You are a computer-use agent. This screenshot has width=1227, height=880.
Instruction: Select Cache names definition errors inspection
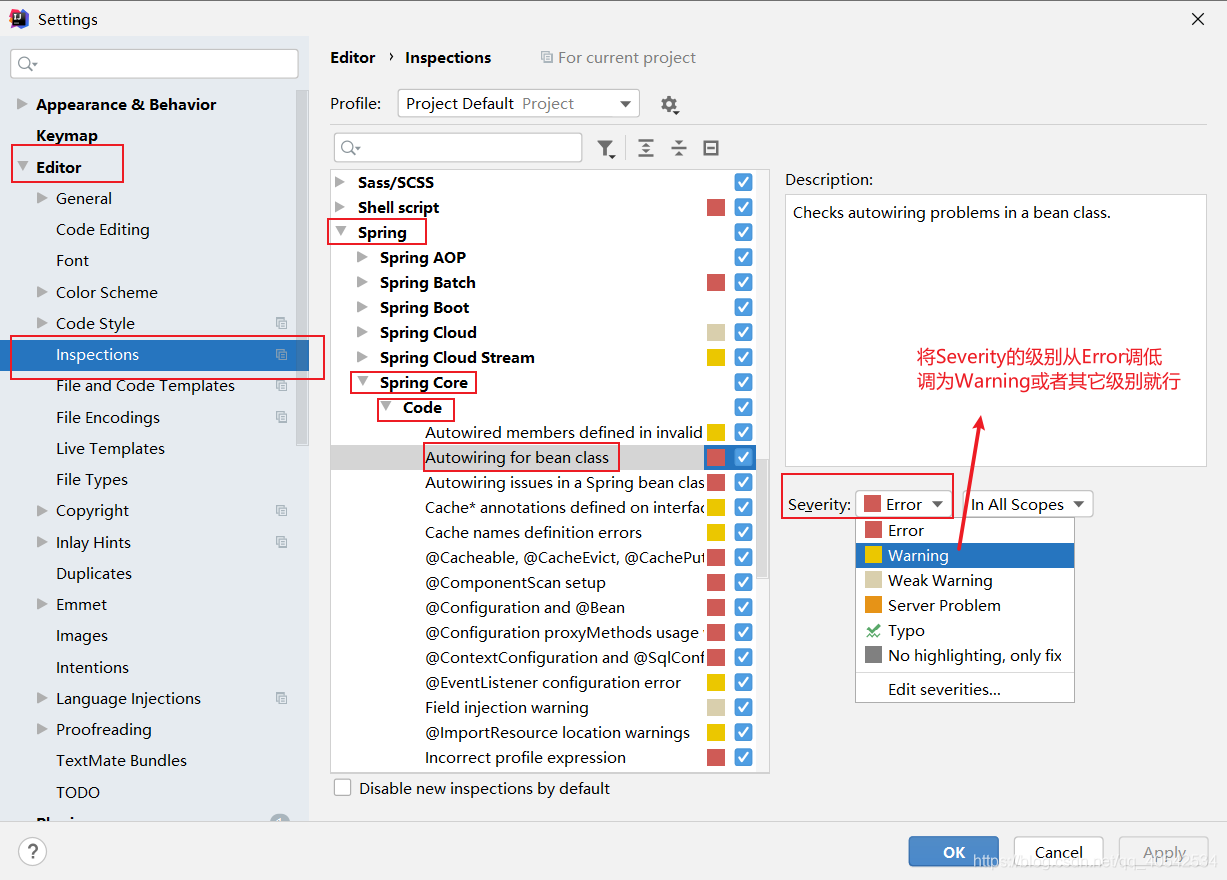click(x=533, y=532)
